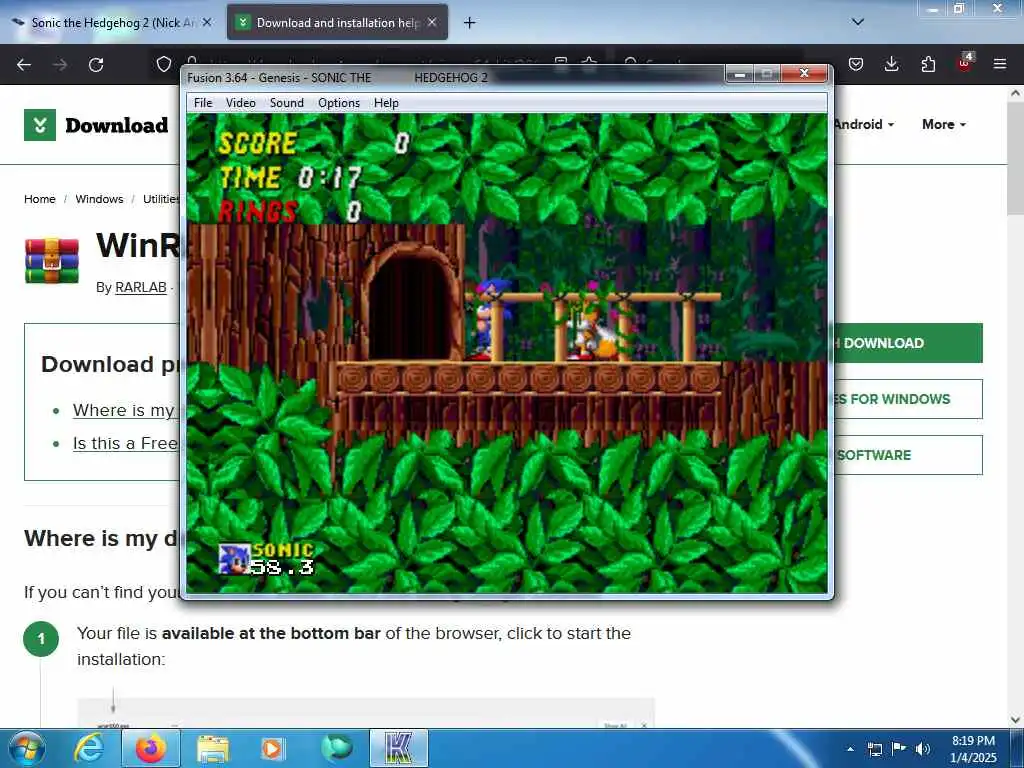The width and height of the screenshot is (1024, 768).
Task: Open the Action Center flag icon
Action: (899, 749)
